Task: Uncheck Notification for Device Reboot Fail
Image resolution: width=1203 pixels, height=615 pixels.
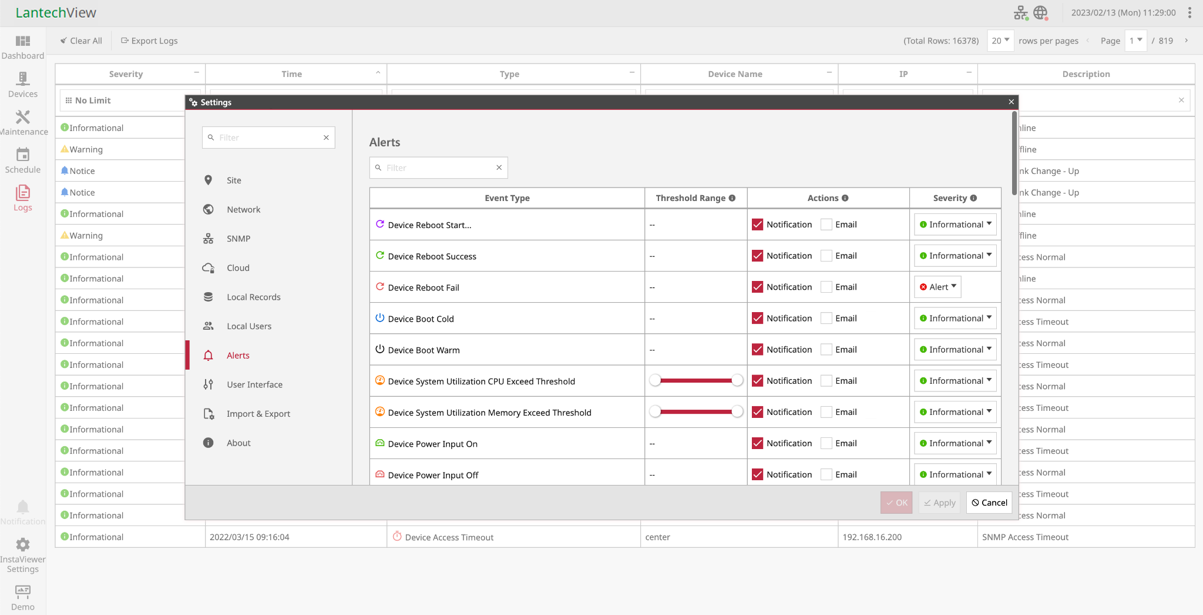Action: [757, 287]
